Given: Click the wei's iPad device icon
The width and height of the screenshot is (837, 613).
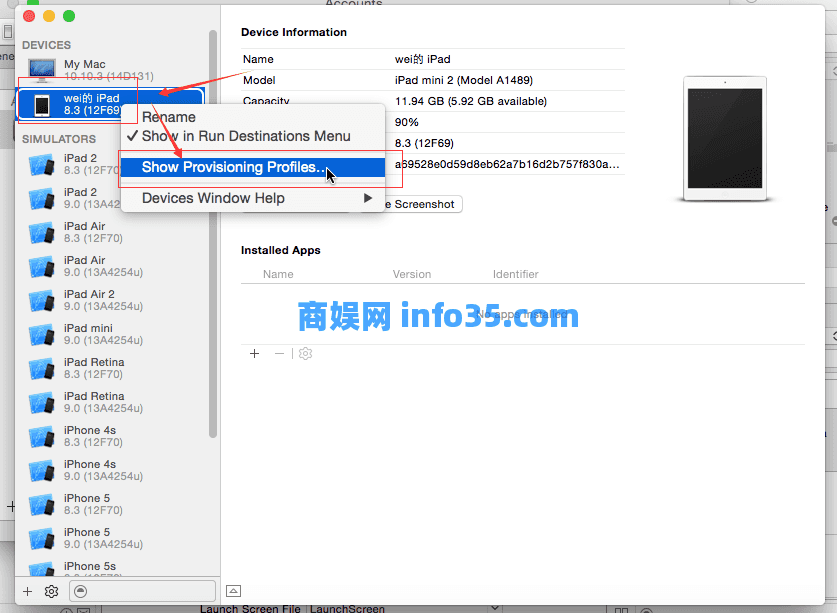Looking at the screenshot, I should tap(42, 105).
